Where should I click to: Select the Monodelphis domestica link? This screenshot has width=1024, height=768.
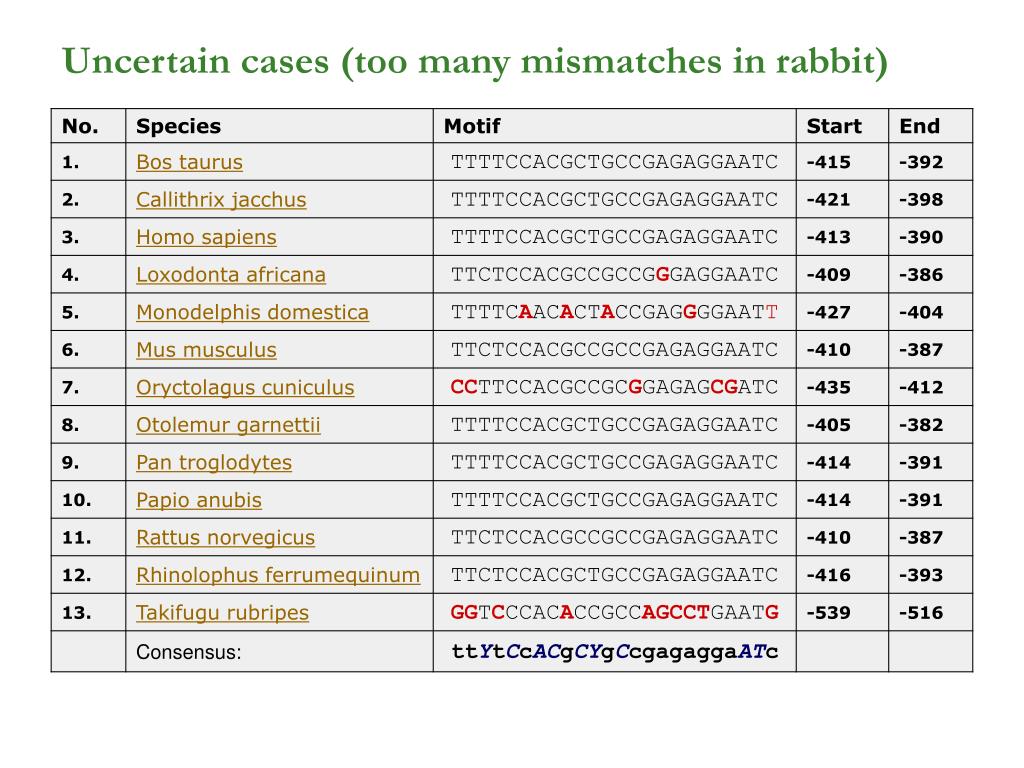[x=252, y=312]
